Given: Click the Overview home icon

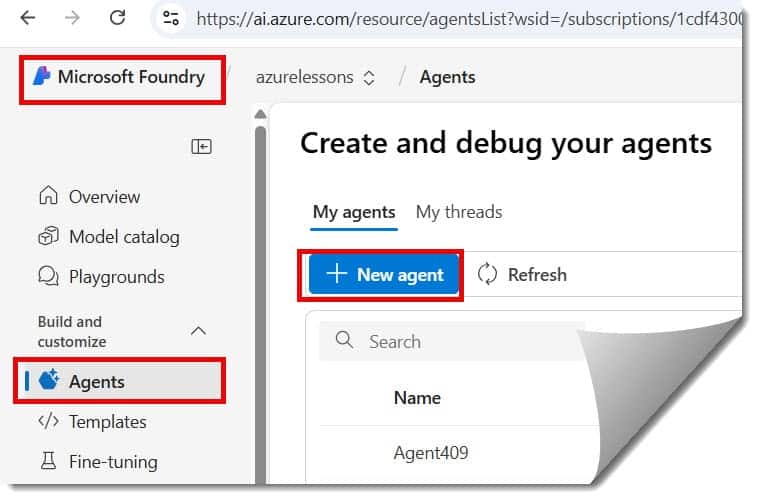Looking at the screenshot, I should tap(48, 196).
